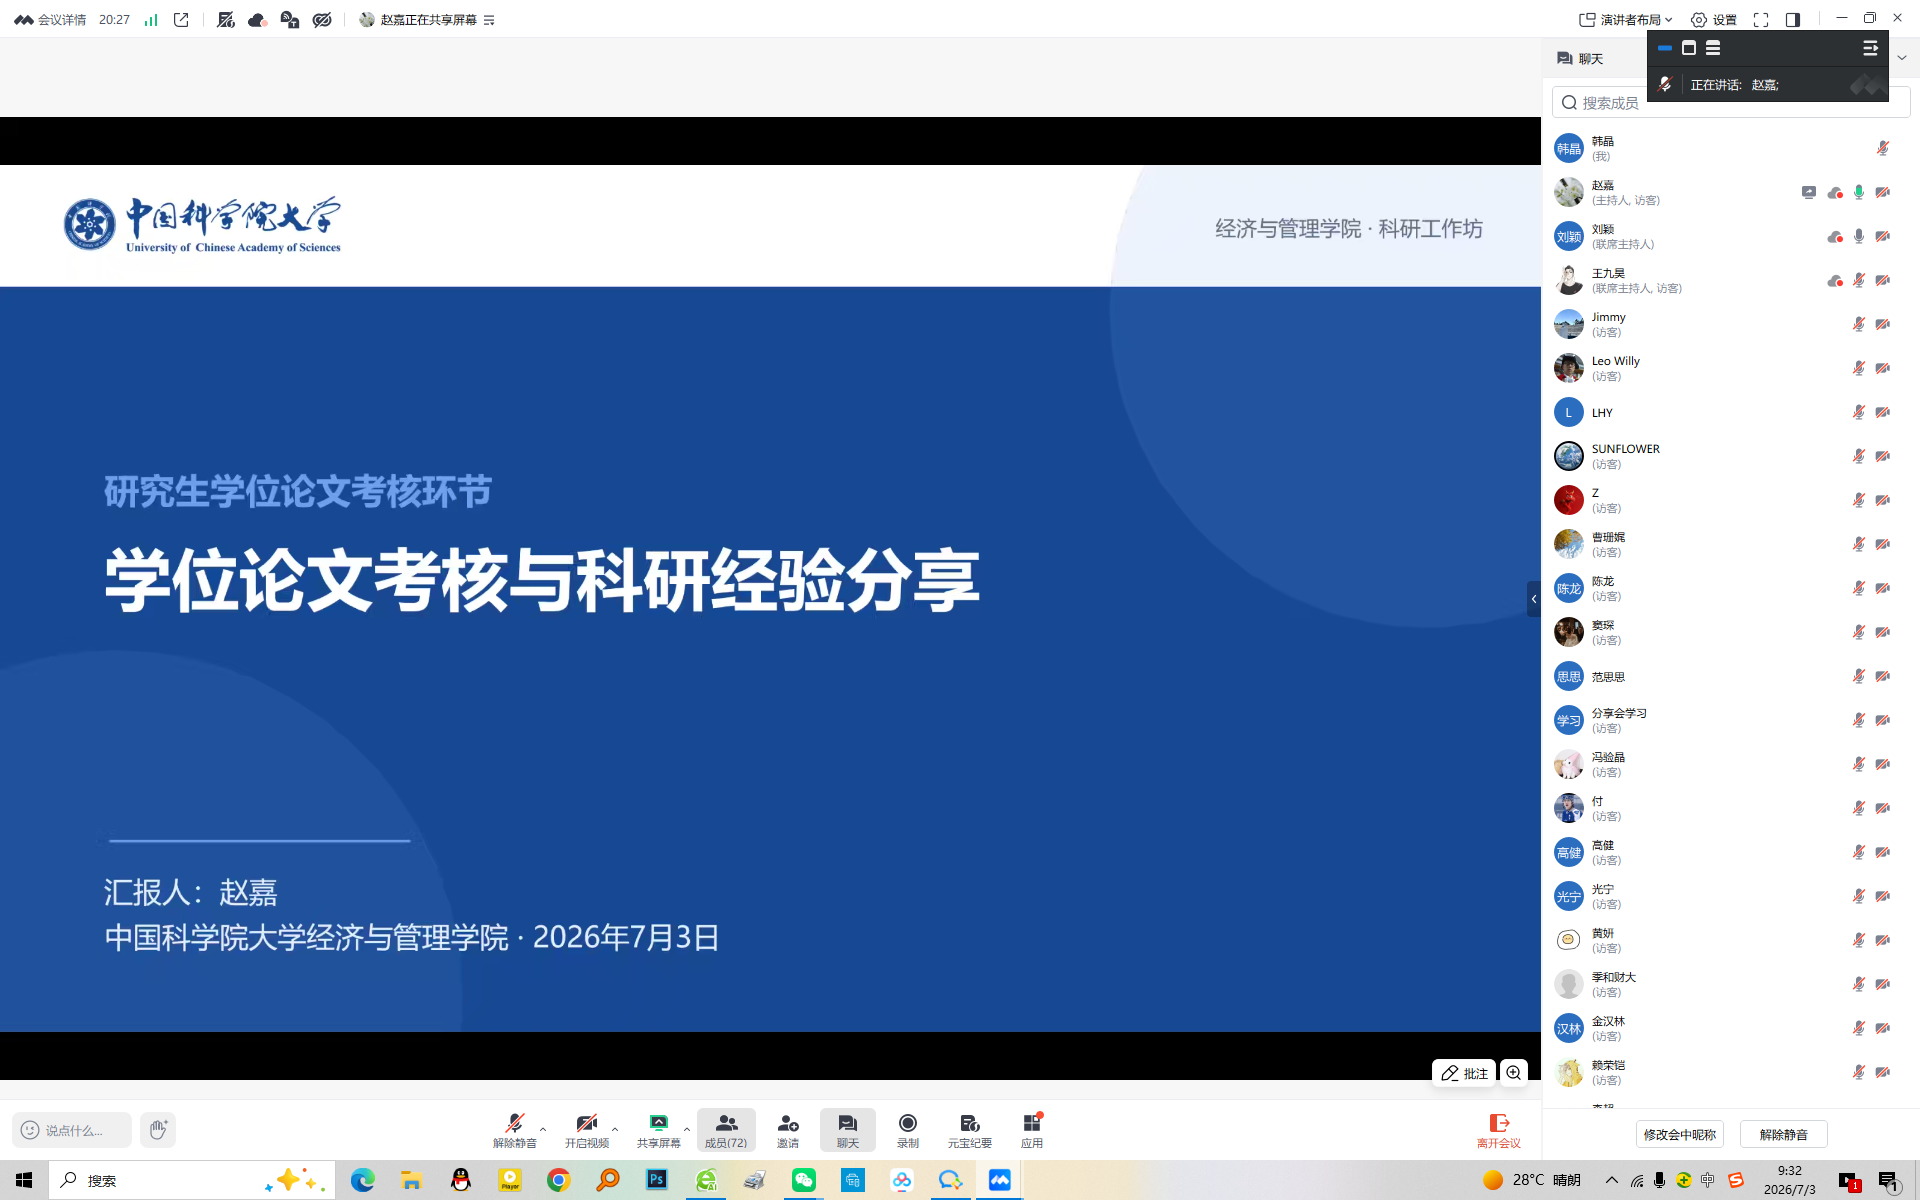The width and height of the screenshot is (1920, 1200).
Task: Click the Windows taskbar 搜索 box
Action: click(192, 1180)
